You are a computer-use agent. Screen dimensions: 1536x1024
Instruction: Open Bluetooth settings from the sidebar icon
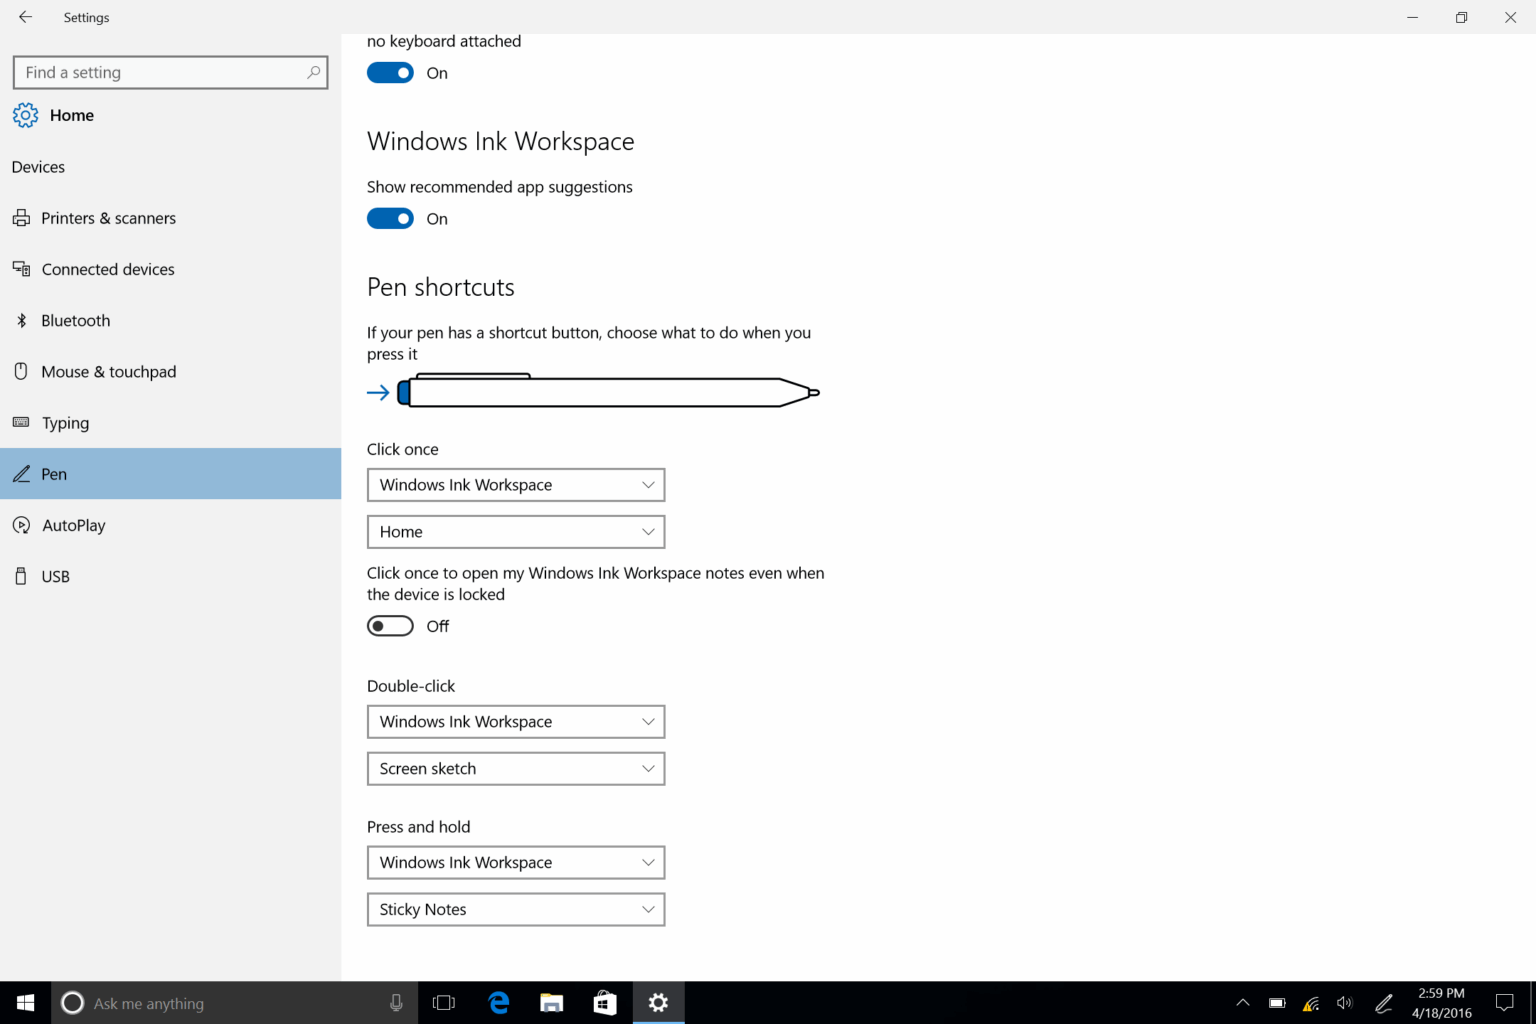22,320
